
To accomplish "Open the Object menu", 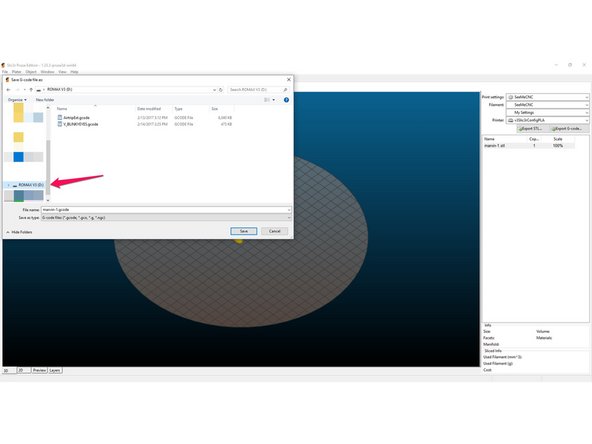I will (31, 72).
